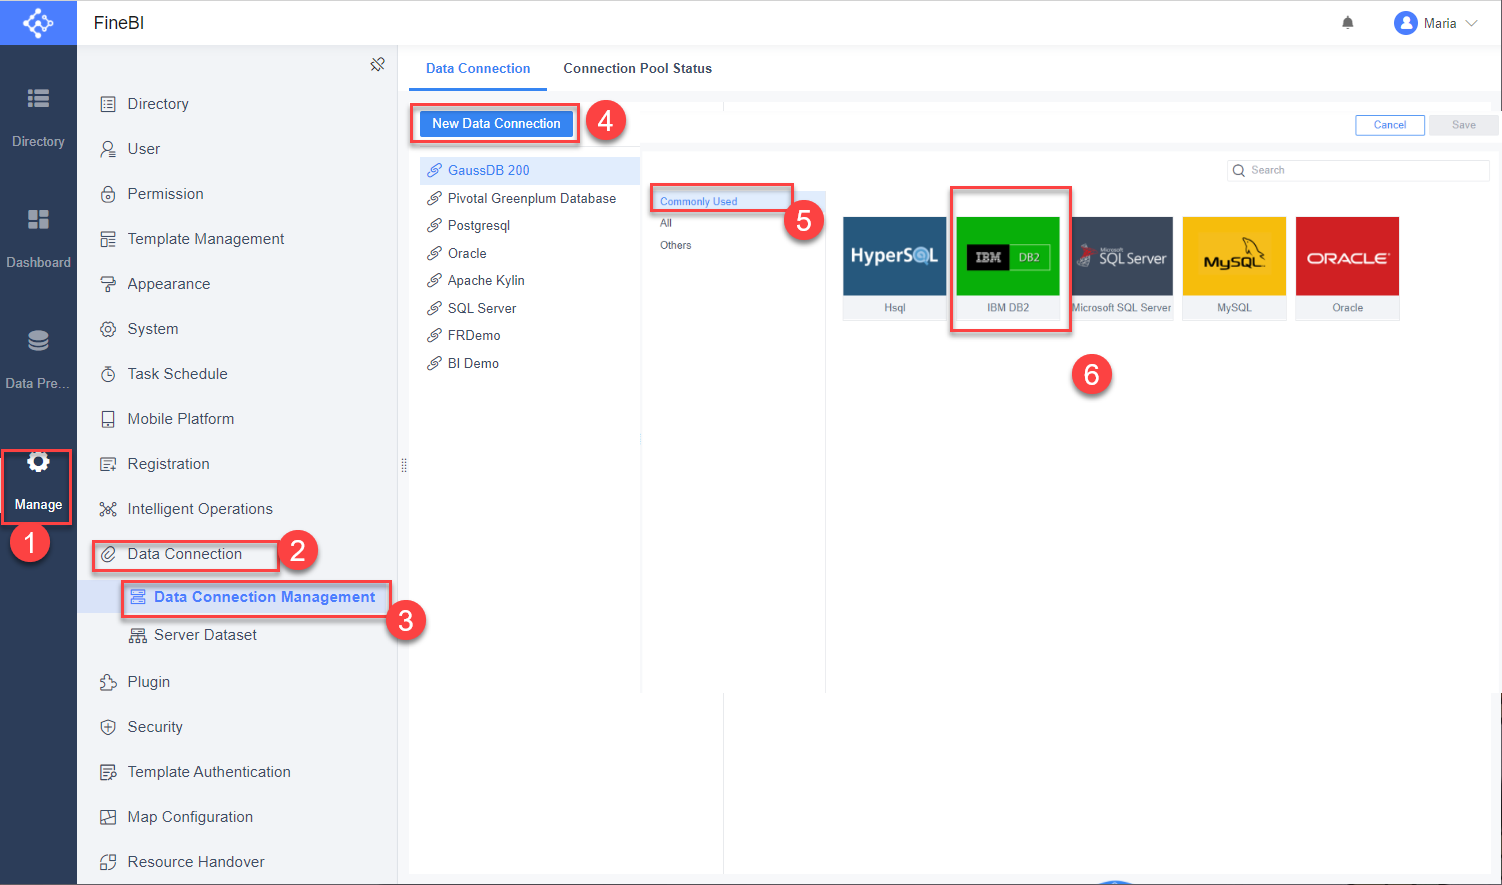This screenshot has width=1502, height=885.
Task: Click Maria's user avatar icon
Action: (x=1406, y=23)
